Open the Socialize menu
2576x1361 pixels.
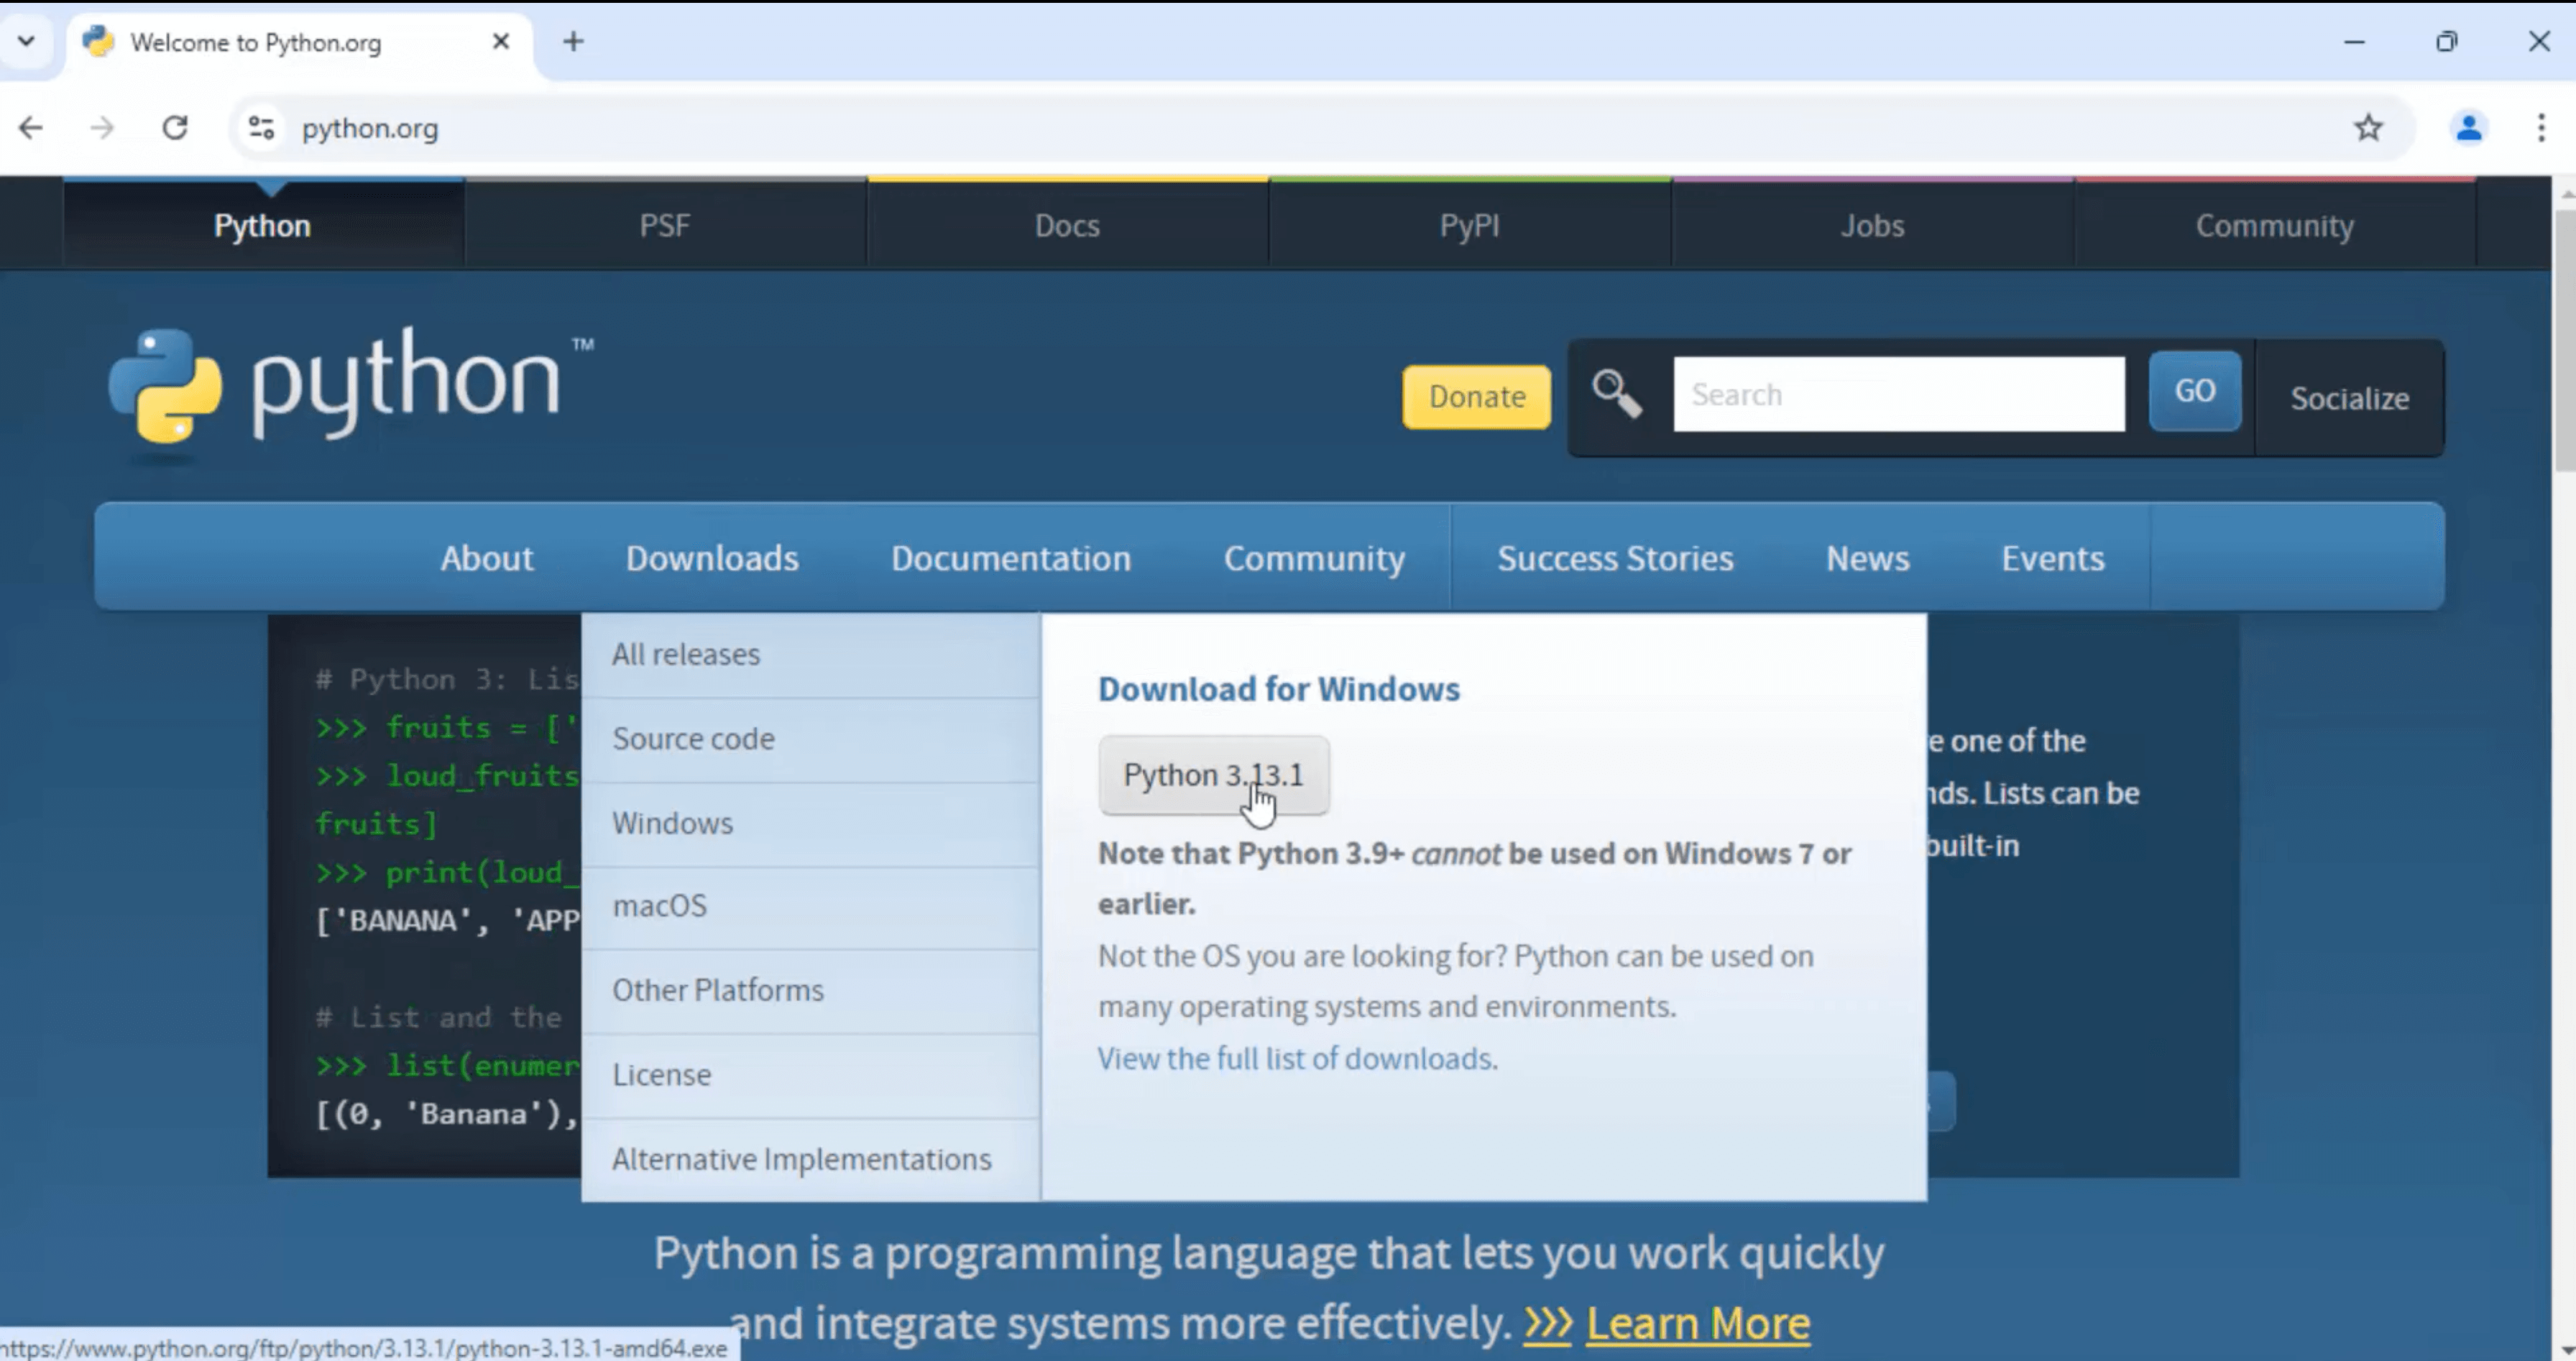(2349, 398)
